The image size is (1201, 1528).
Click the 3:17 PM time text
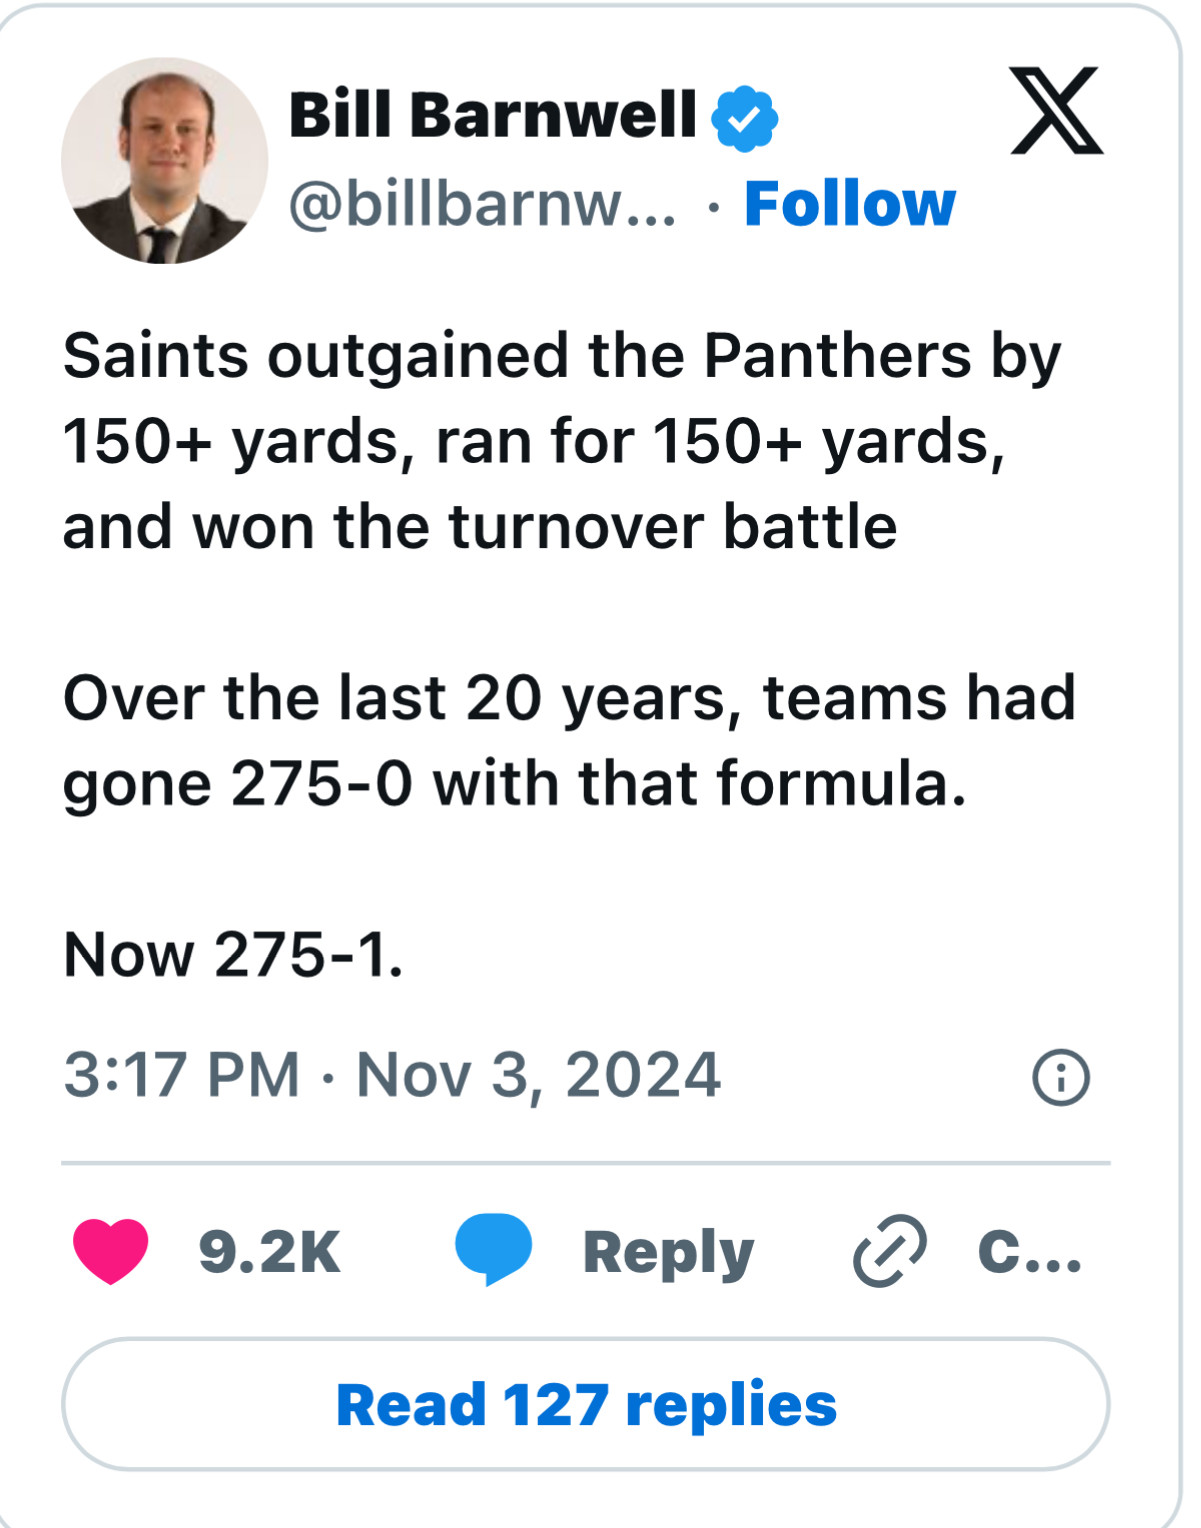pyautogui.click(x=181, y=1075)
